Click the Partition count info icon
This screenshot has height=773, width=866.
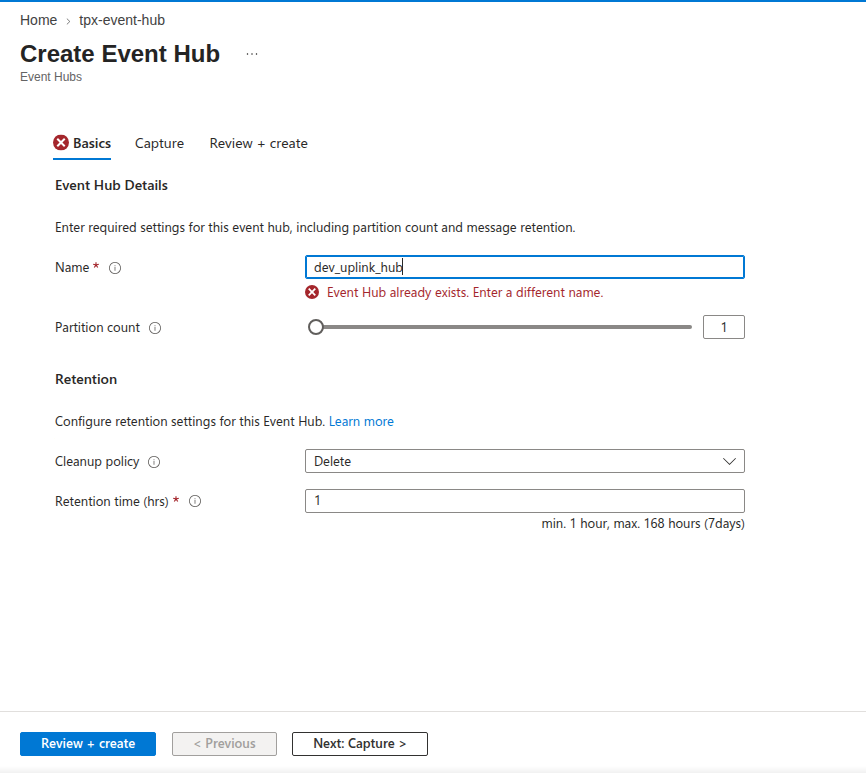[x=155, y=328]
